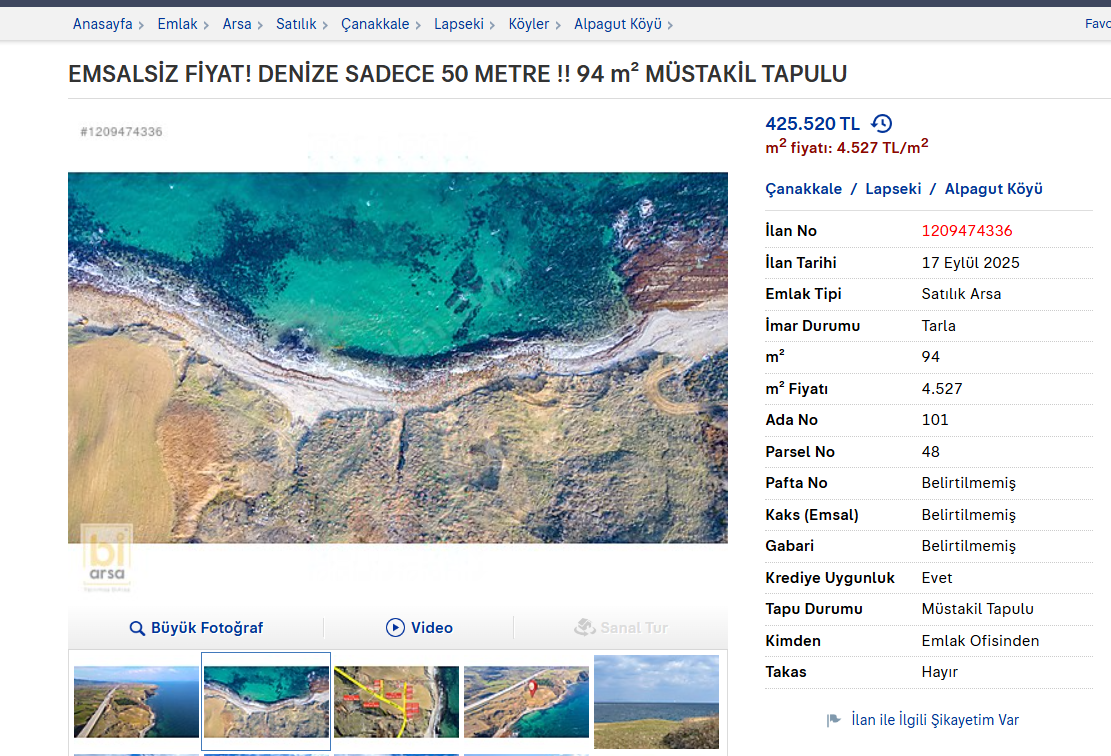
Task: Open the price history clock icon
Action: coord(881,123)
